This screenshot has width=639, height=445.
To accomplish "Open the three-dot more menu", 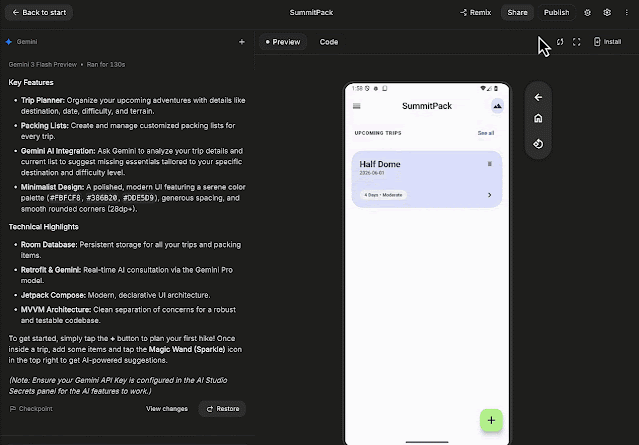I will click(x=626, y=13).
